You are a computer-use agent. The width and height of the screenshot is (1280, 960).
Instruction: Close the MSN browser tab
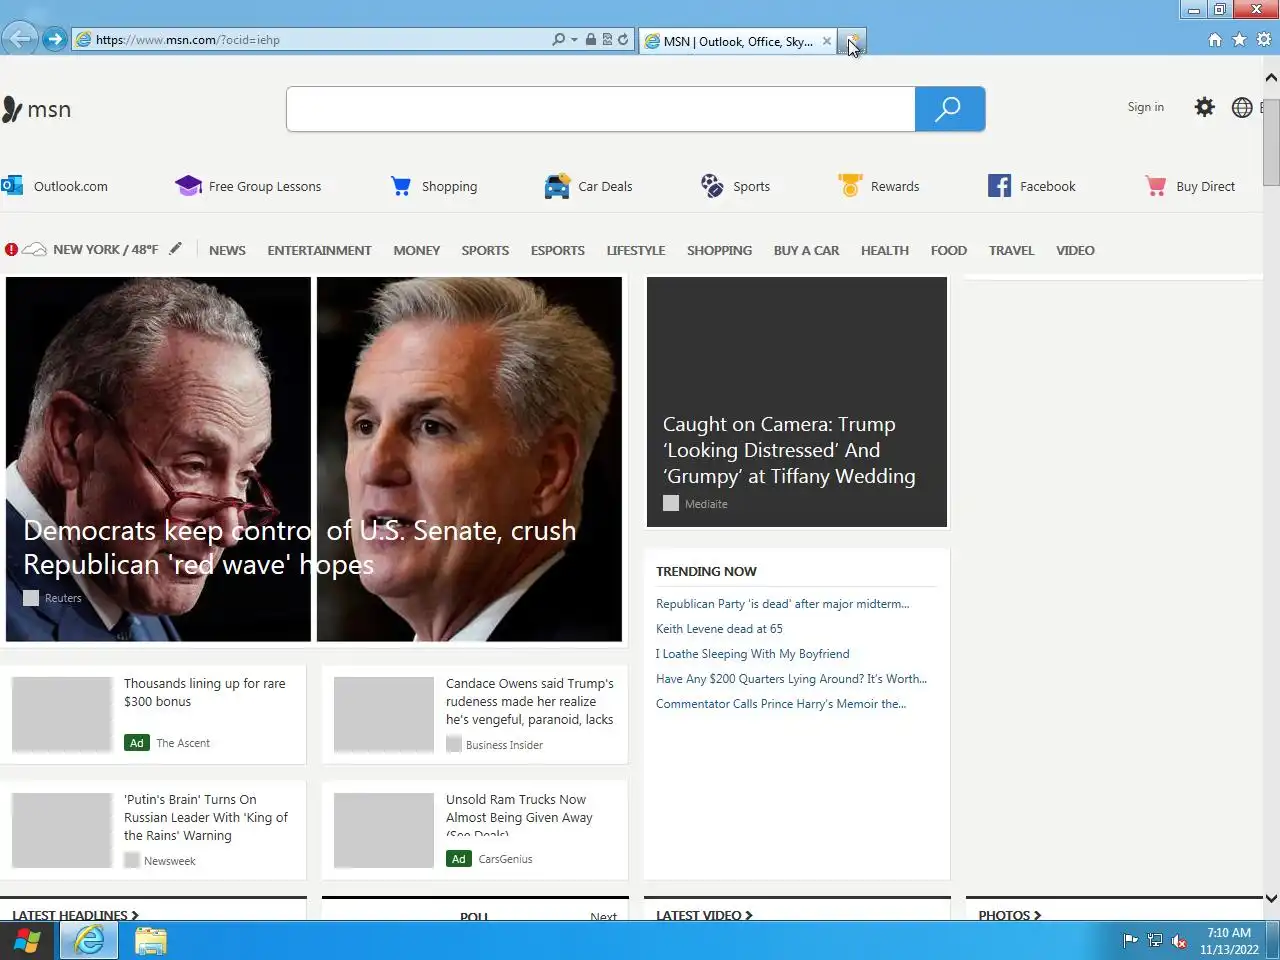point(827,41)
